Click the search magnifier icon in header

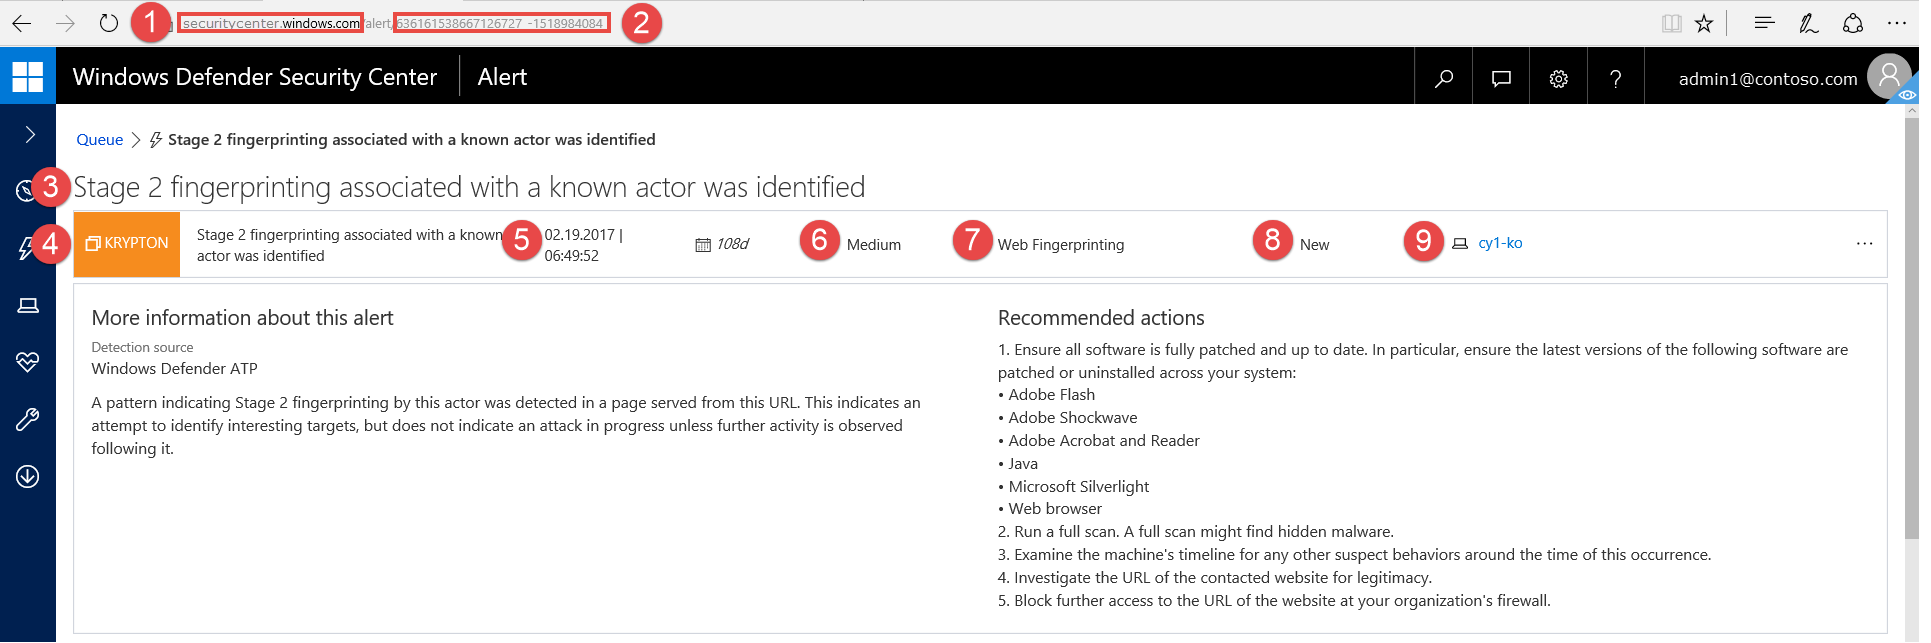tap(1443, 78)
